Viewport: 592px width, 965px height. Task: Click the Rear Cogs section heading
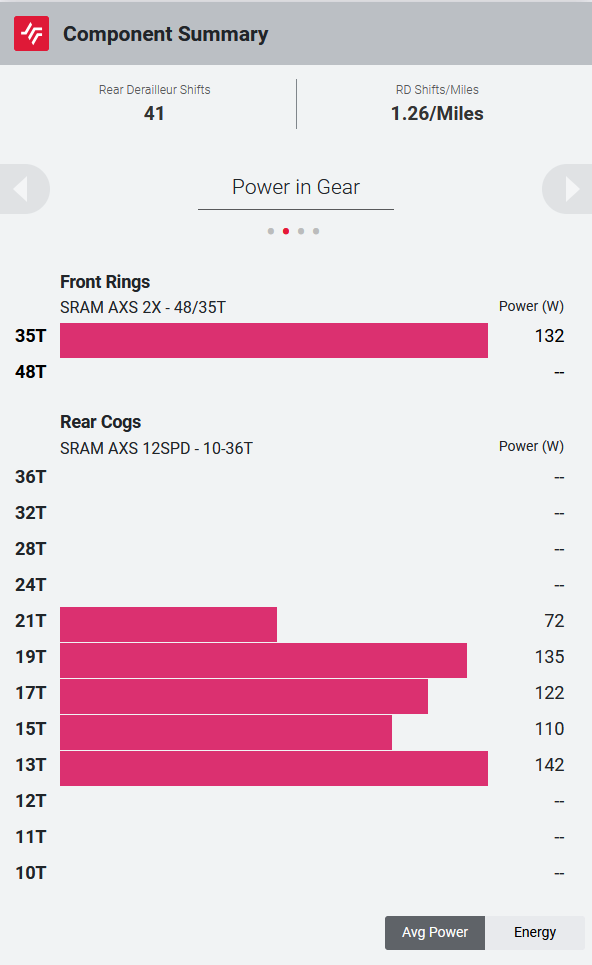click(100, 422)
